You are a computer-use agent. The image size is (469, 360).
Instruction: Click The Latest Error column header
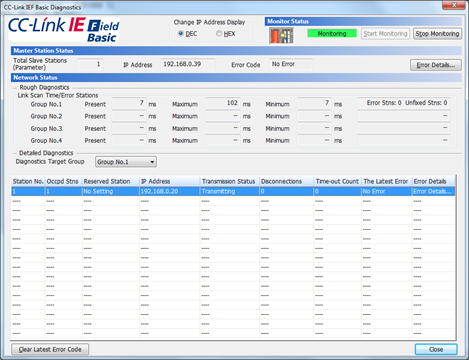tap(387, 181)
